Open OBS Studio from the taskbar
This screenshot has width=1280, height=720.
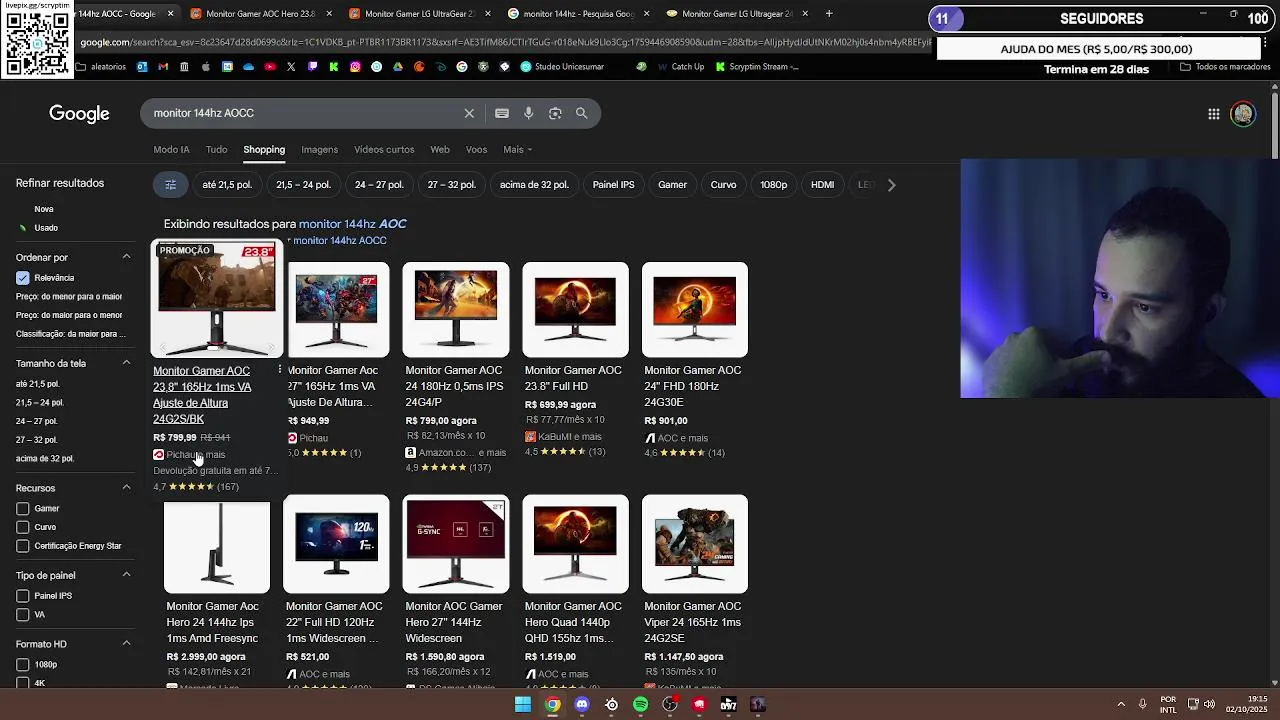[670, 705]
